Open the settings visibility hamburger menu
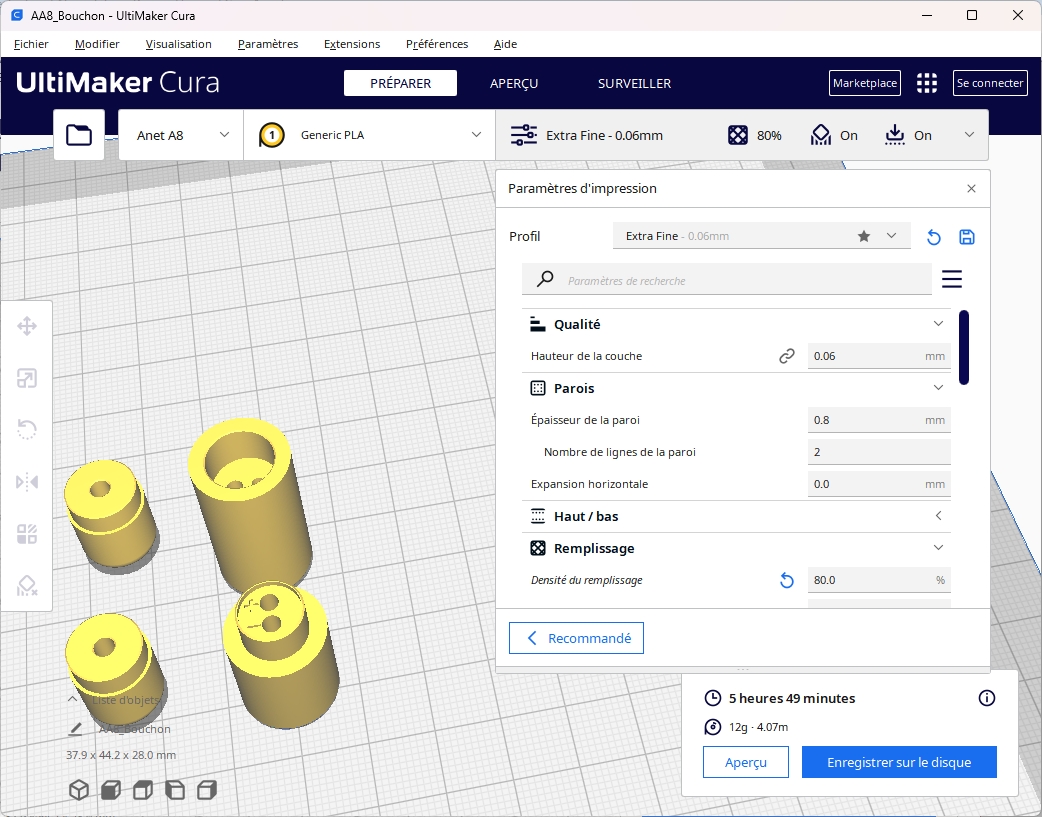Screen dimensions: 1042x817 [x=952, y=279]
